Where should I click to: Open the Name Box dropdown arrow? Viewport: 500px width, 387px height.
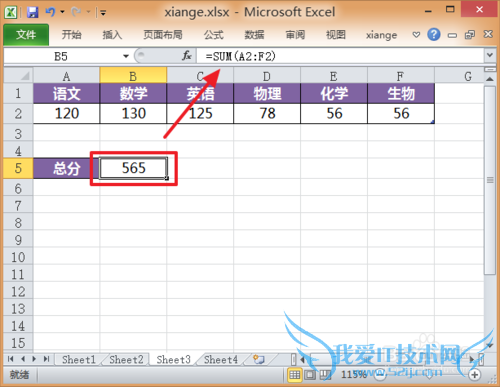(x=126, y=56)
